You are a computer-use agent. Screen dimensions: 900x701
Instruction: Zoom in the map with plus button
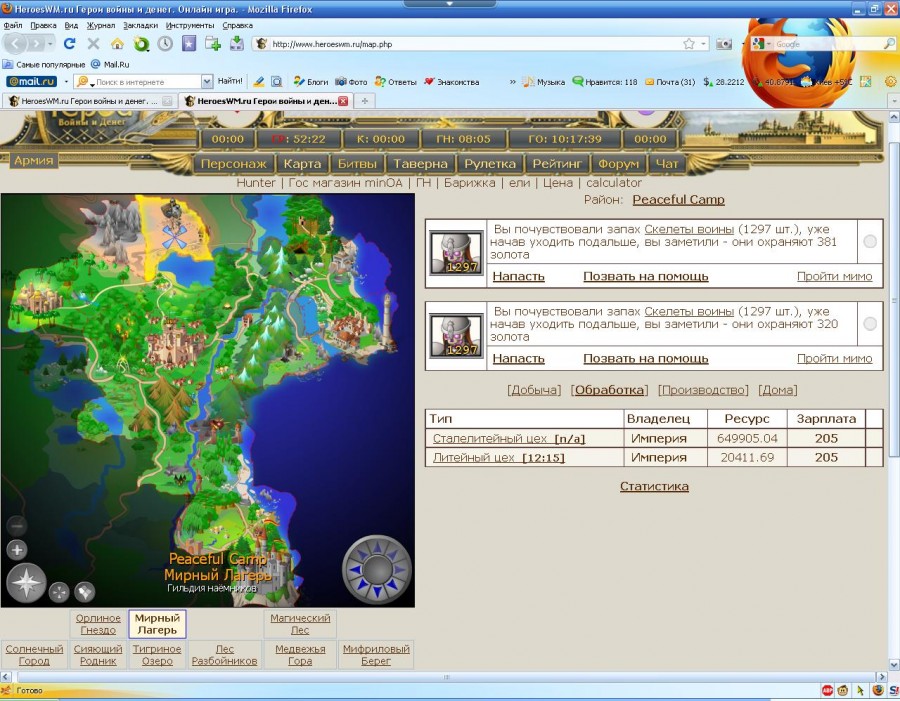[x=17, y=549]
